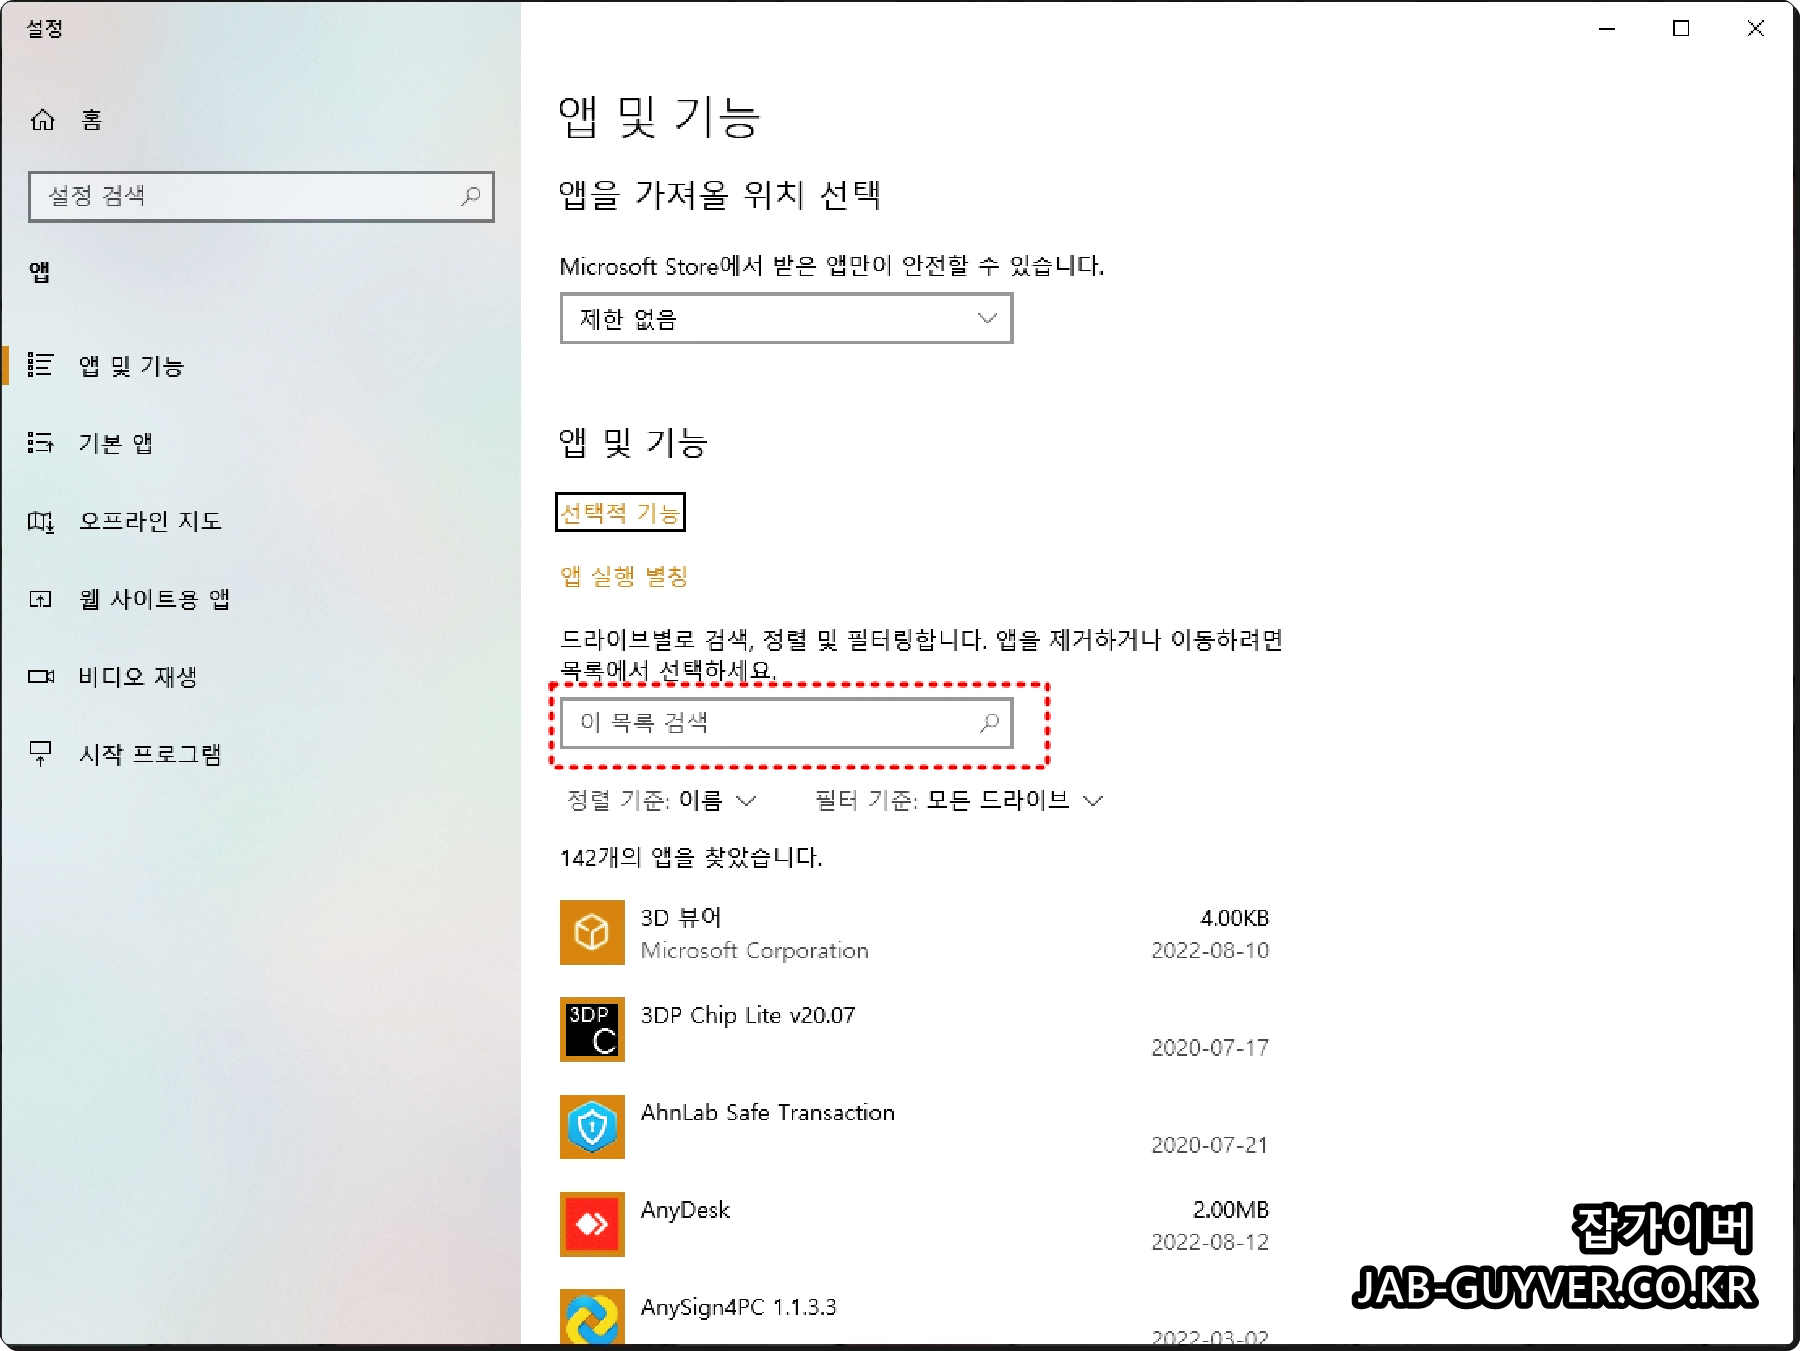
Task: Focus the 이 목록 검색 input field
Action: [787, 722]
